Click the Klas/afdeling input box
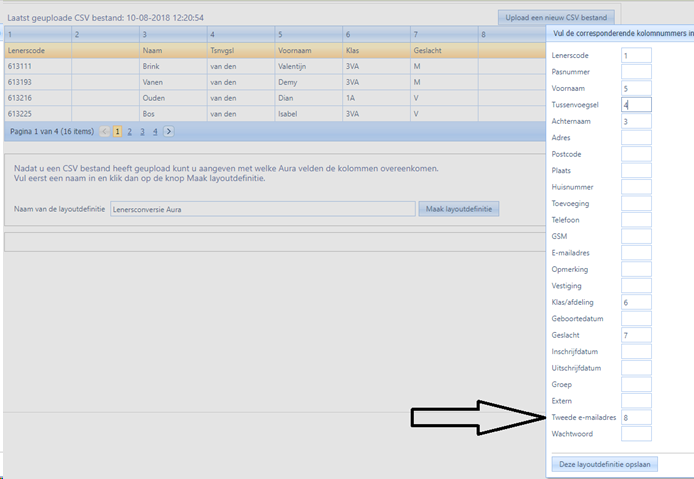694x479 pixels. 636,302
